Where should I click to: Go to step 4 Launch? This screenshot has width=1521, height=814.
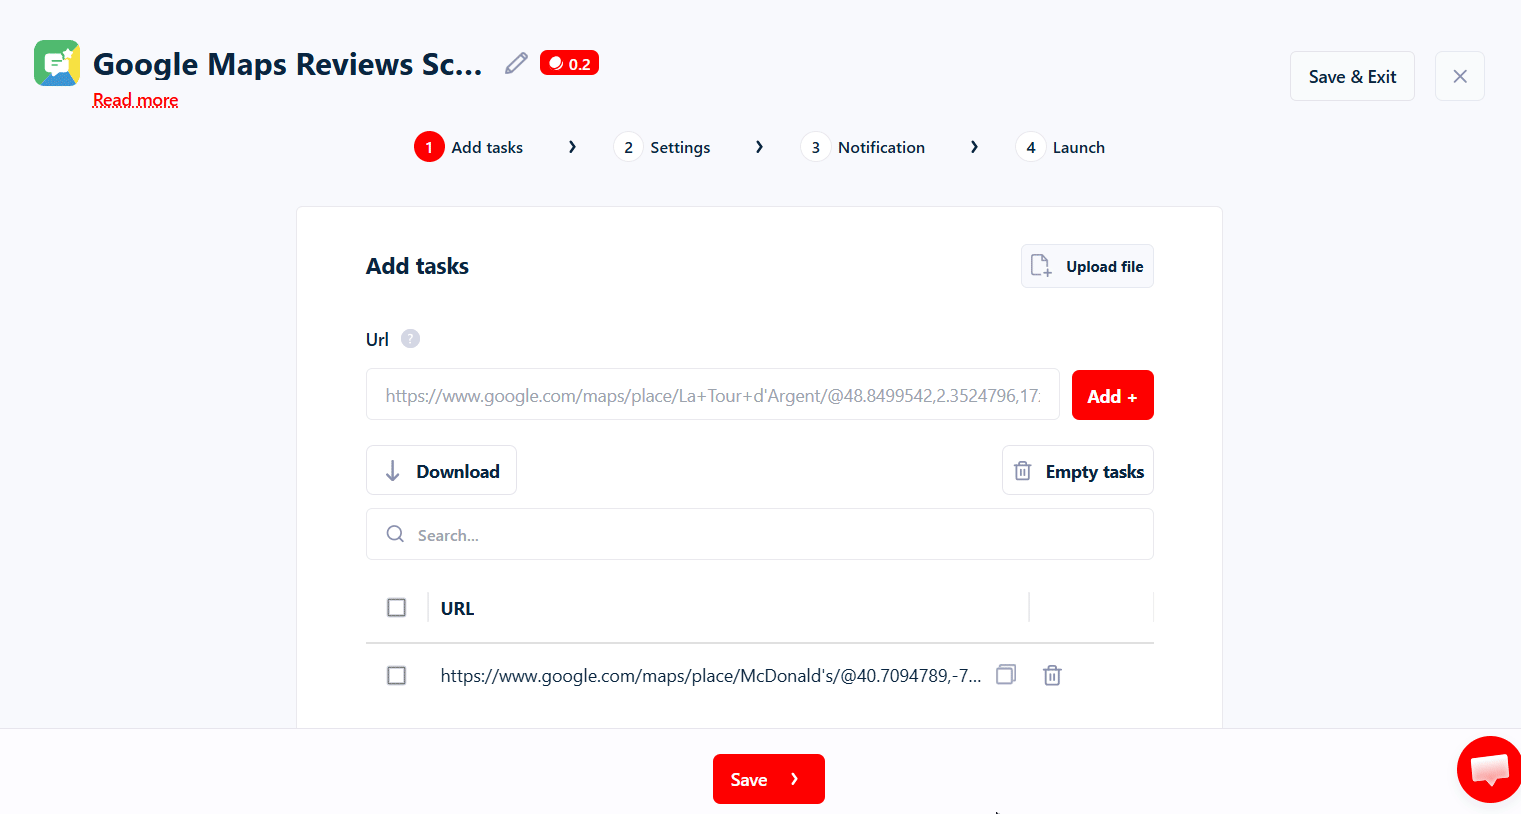[x=1060, y=147]
